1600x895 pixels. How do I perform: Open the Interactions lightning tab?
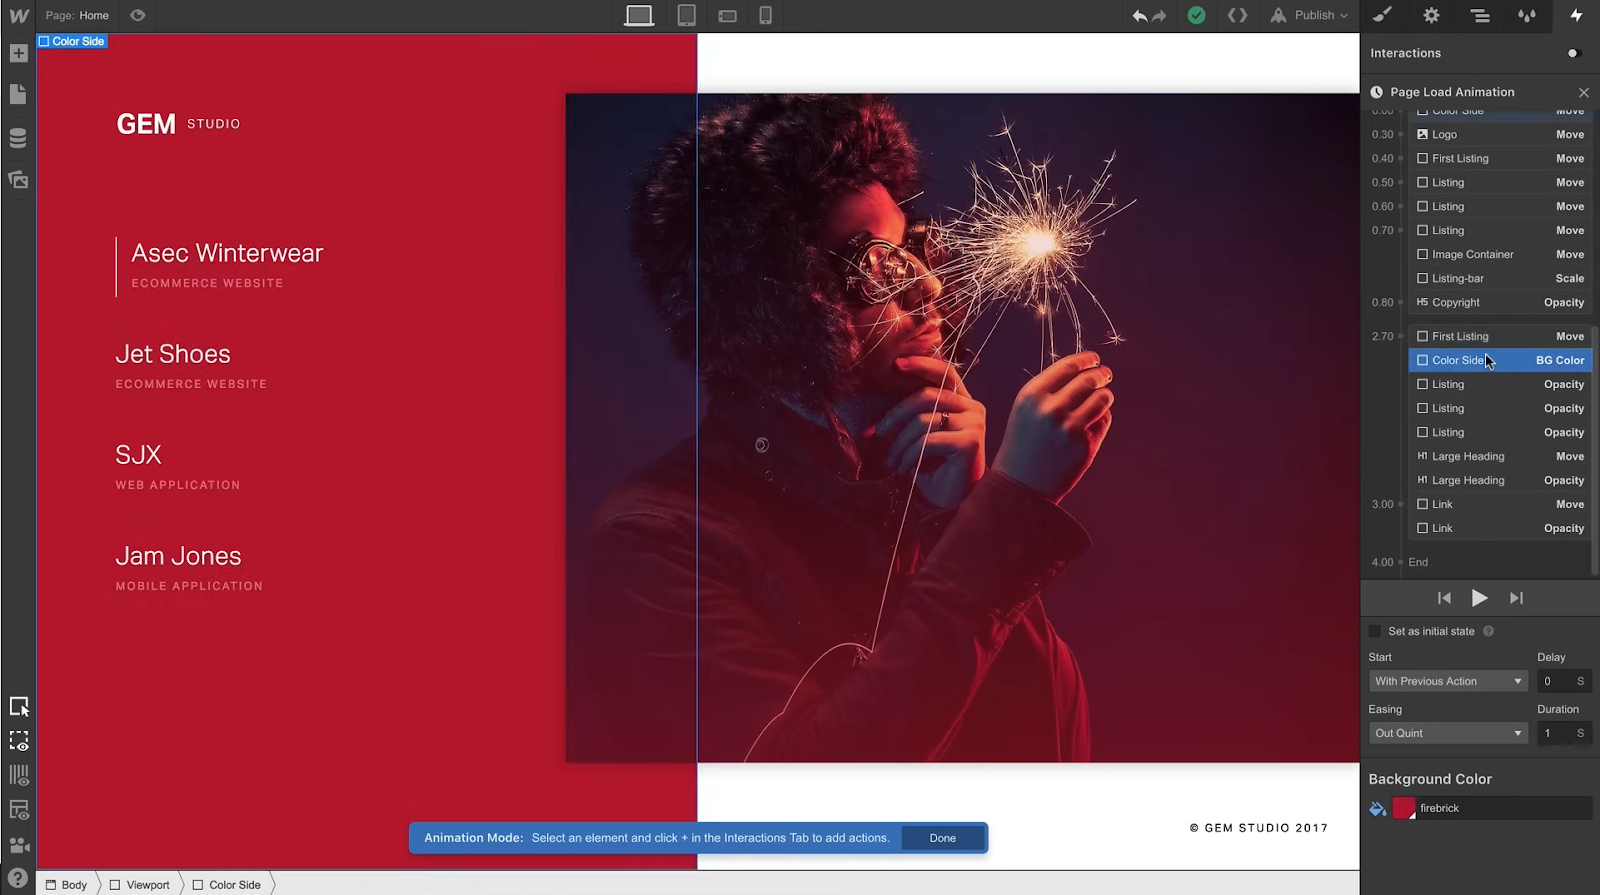[x=1576, y=15]
